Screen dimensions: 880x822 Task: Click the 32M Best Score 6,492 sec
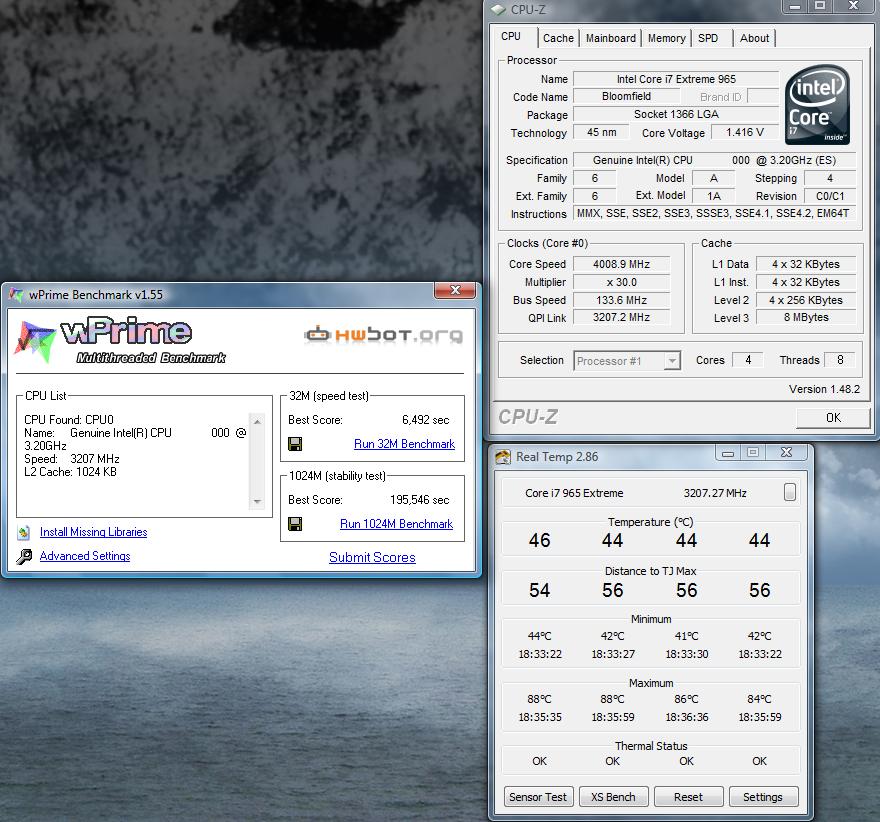(x=425, y=420)
